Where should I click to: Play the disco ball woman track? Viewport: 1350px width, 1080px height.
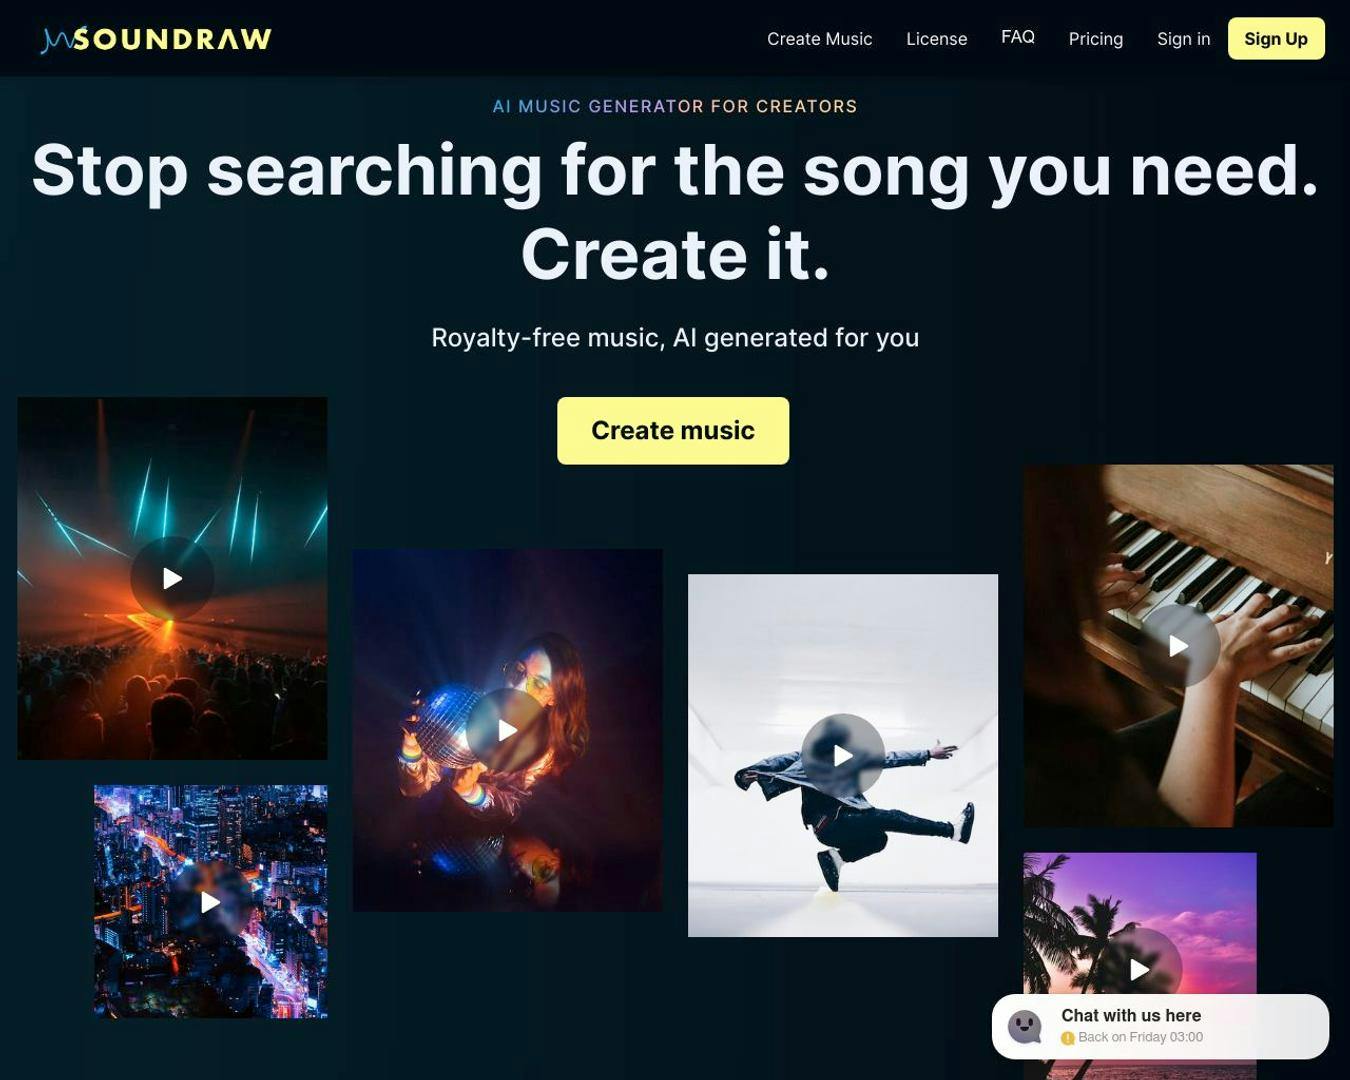(507, 730)
